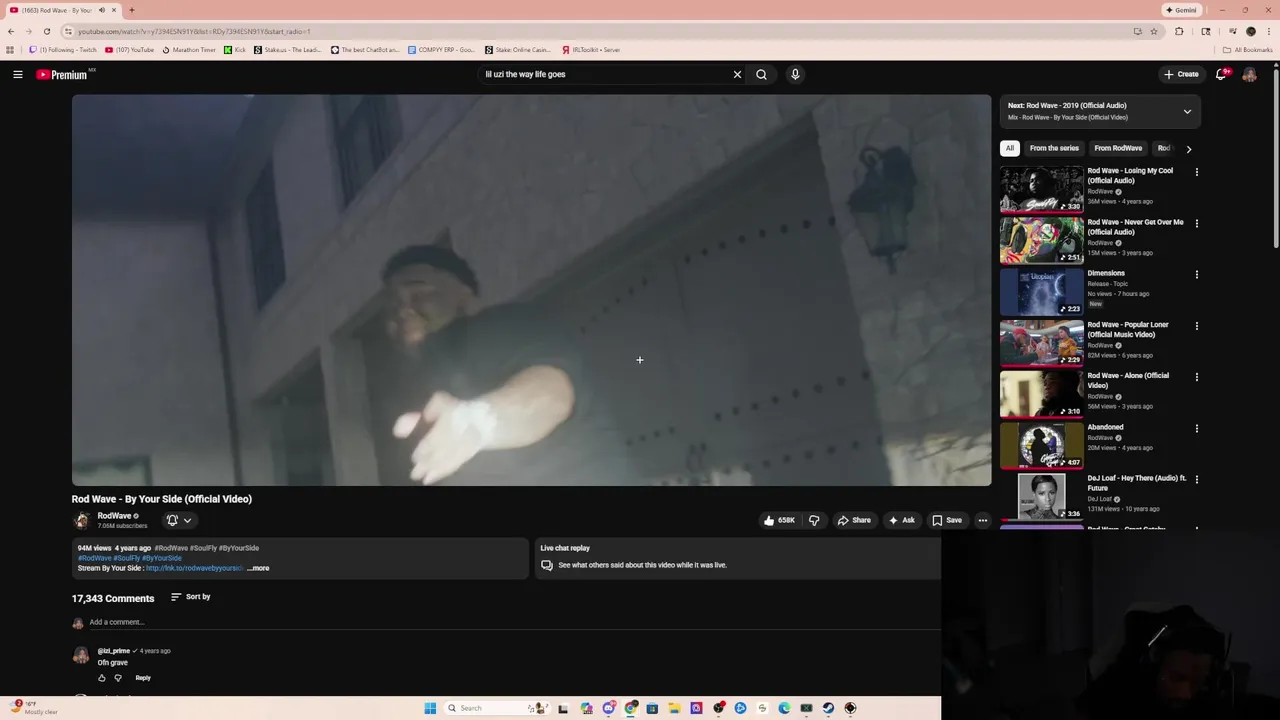Open the Gemini button in Chrome

(1182, 10)
